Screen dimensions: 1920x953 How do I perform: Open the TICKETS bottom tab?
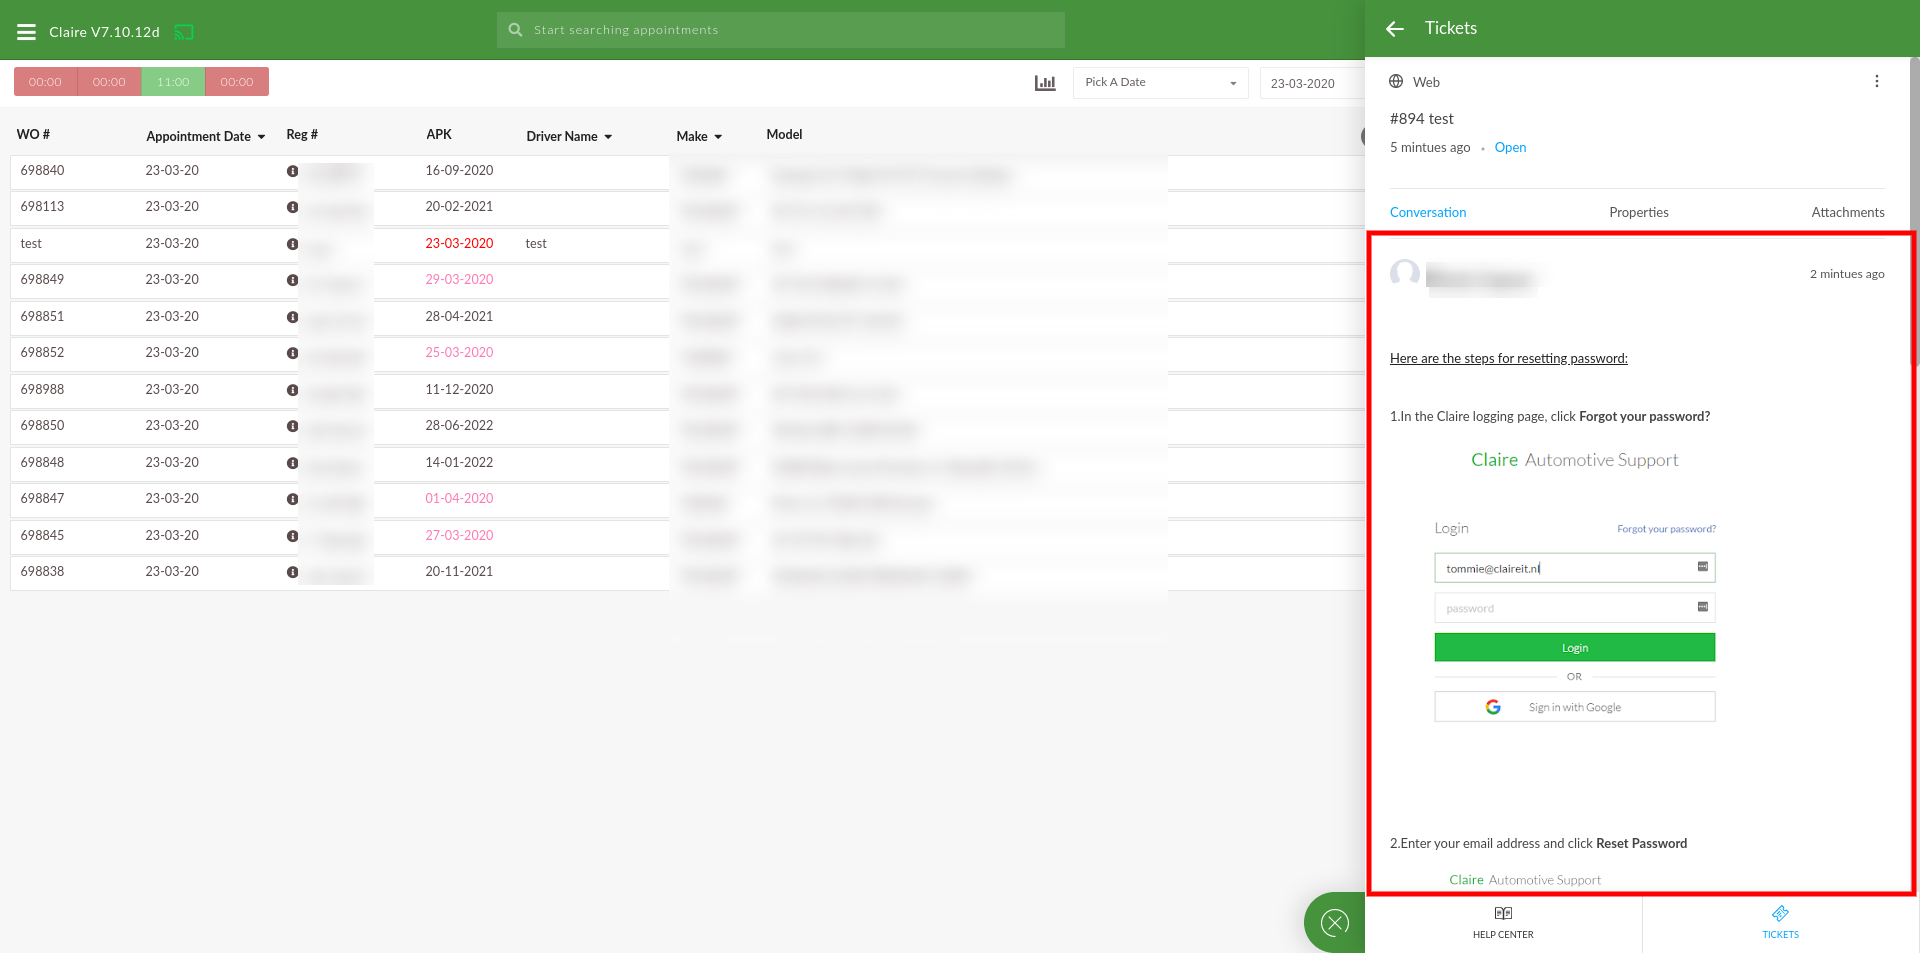[1780, 924]
